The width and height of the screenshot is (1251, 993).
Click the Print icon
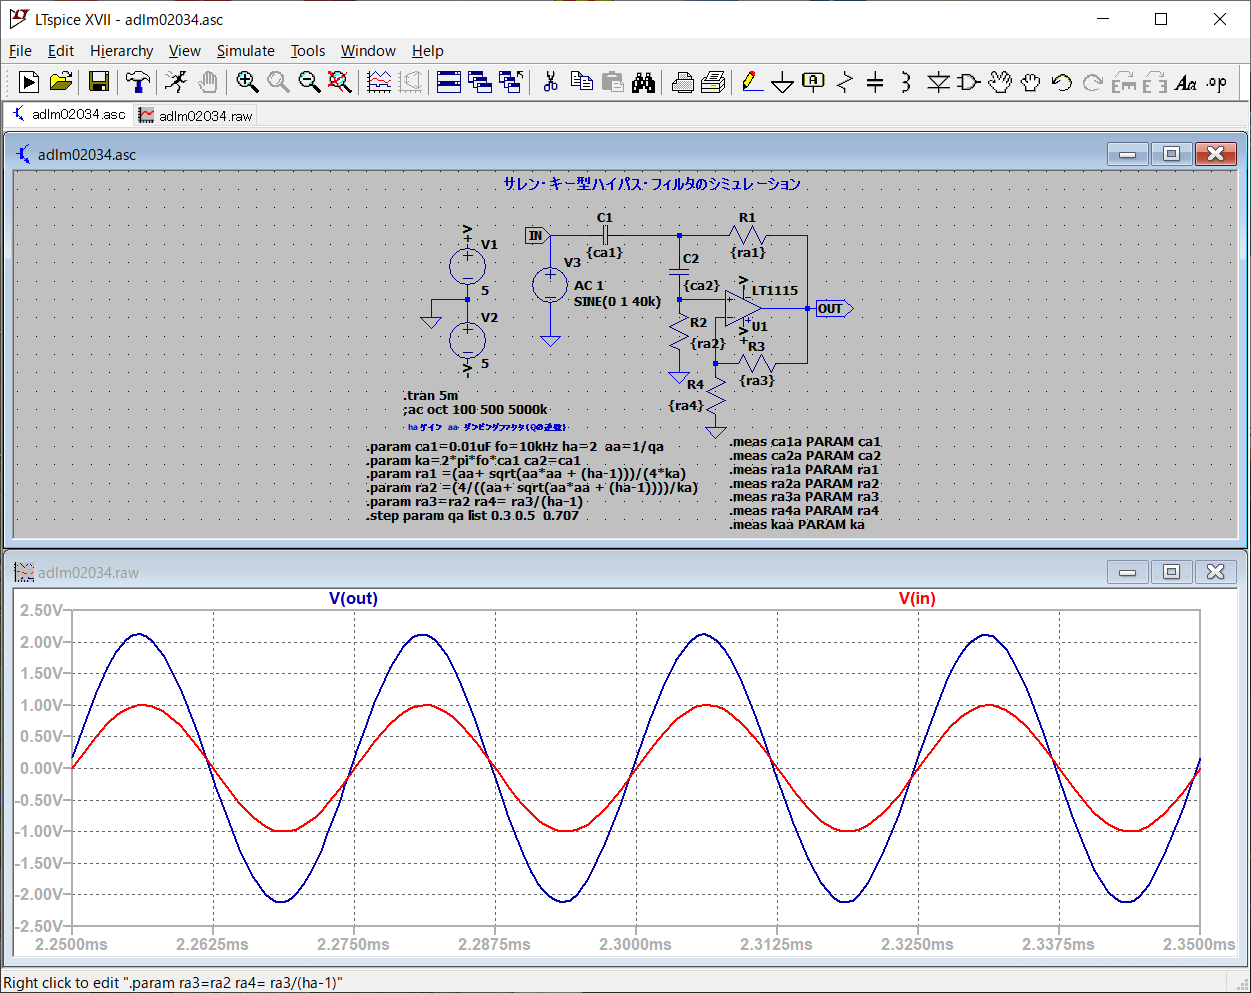point(683,82)
